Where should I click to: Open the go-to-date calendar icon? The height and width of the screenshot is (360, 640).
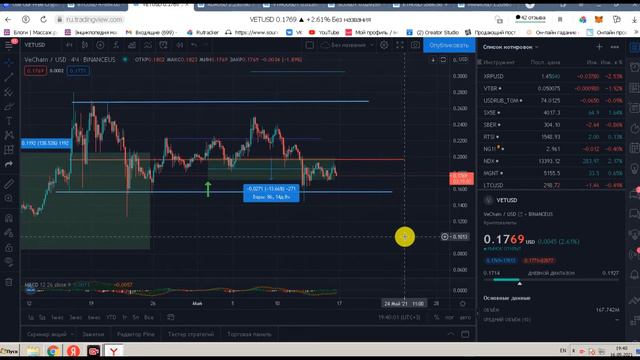coord(171,317)
